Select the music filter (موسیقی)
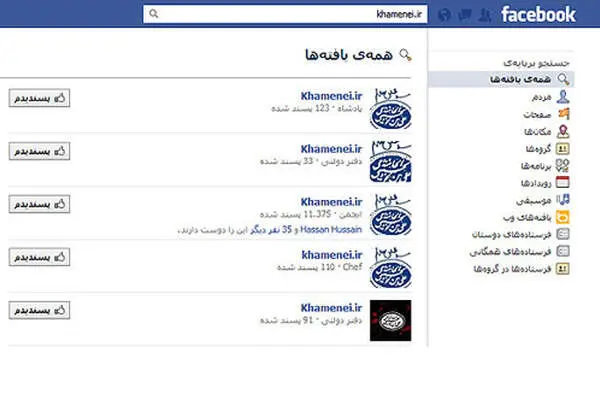The width and height of the screenshot is (600, 400). (x=543, y=200)
